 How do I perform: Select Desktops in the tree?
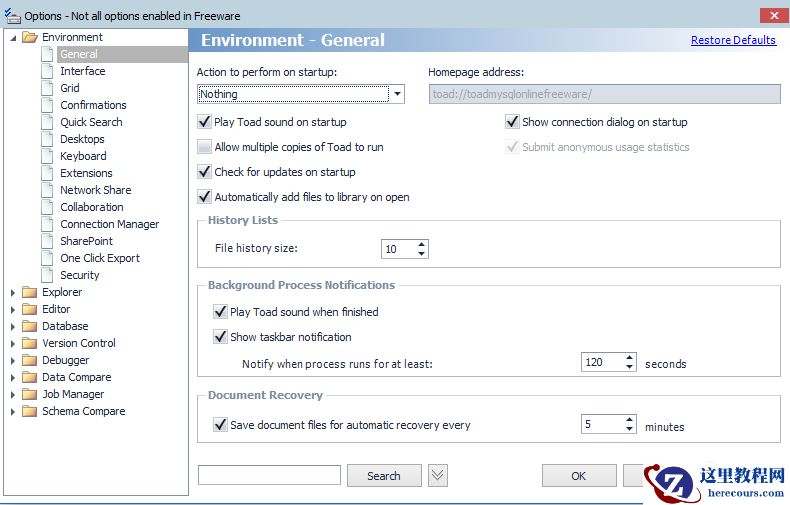click(x=82, y=139)
